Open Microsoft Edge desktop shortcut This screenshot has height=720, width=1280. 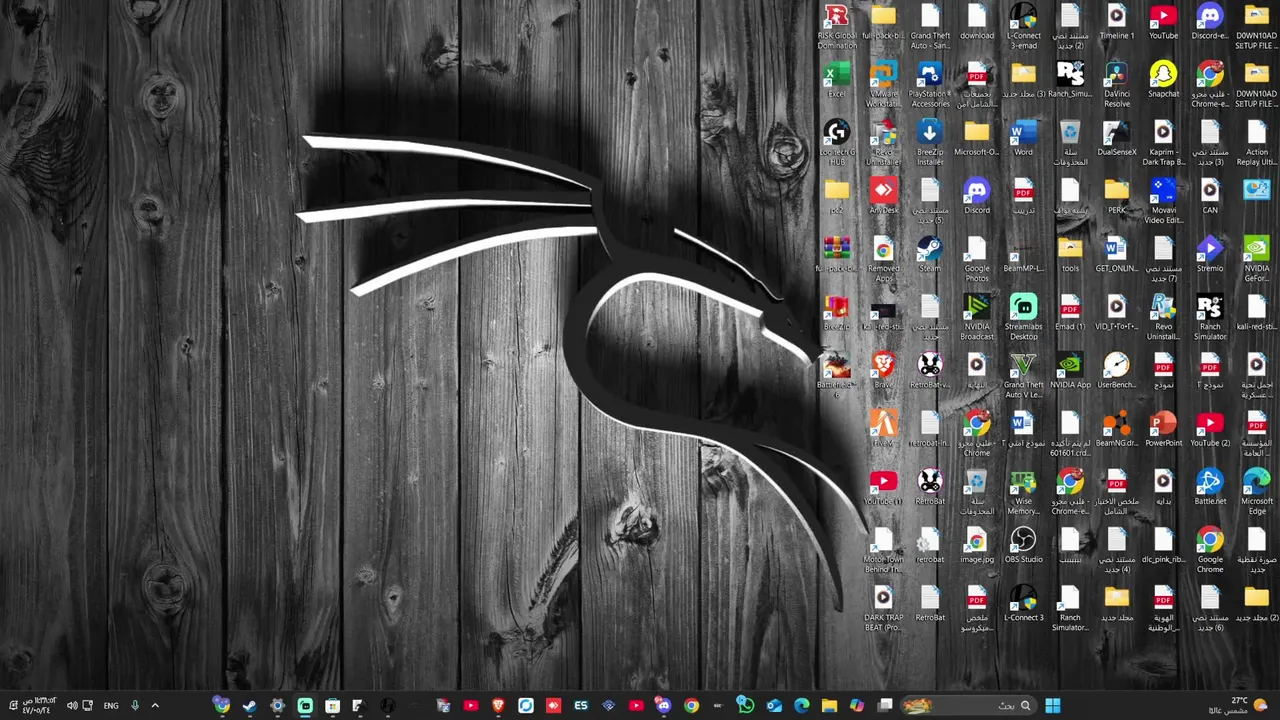(1257, 491)
